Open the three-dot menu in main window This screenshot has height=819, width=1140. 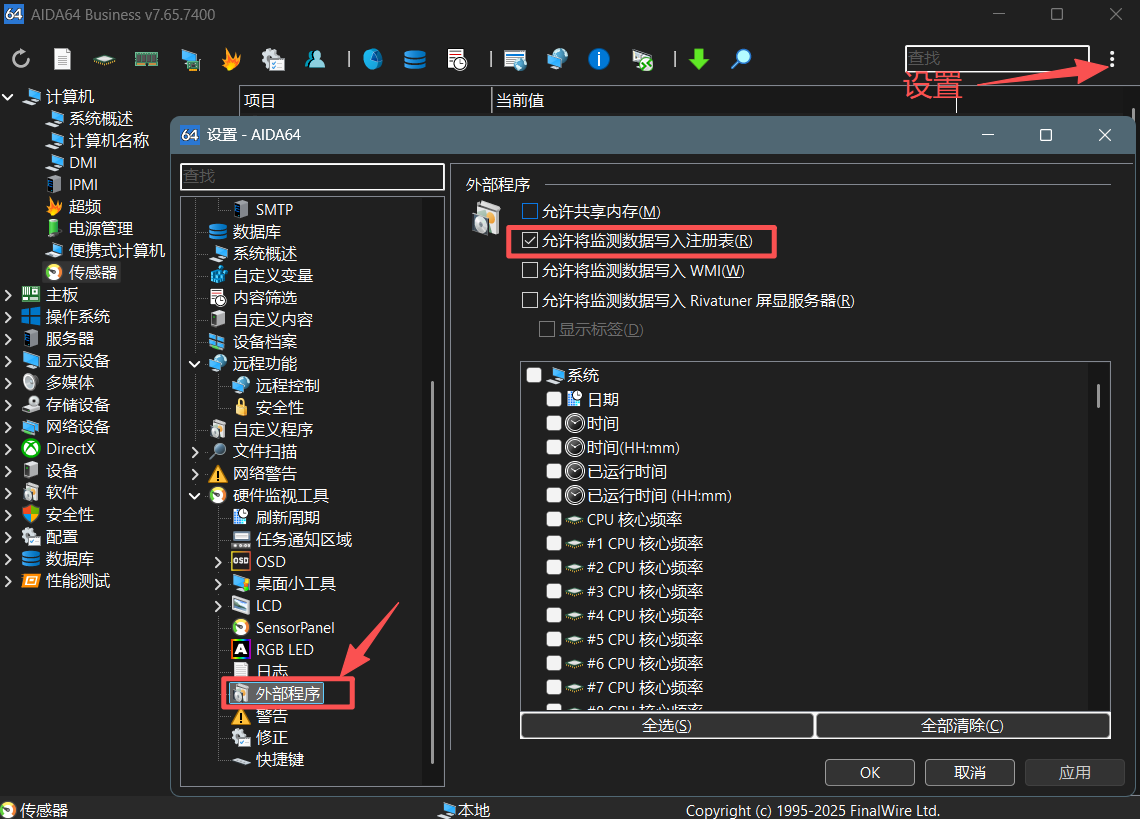point(1112,59)
